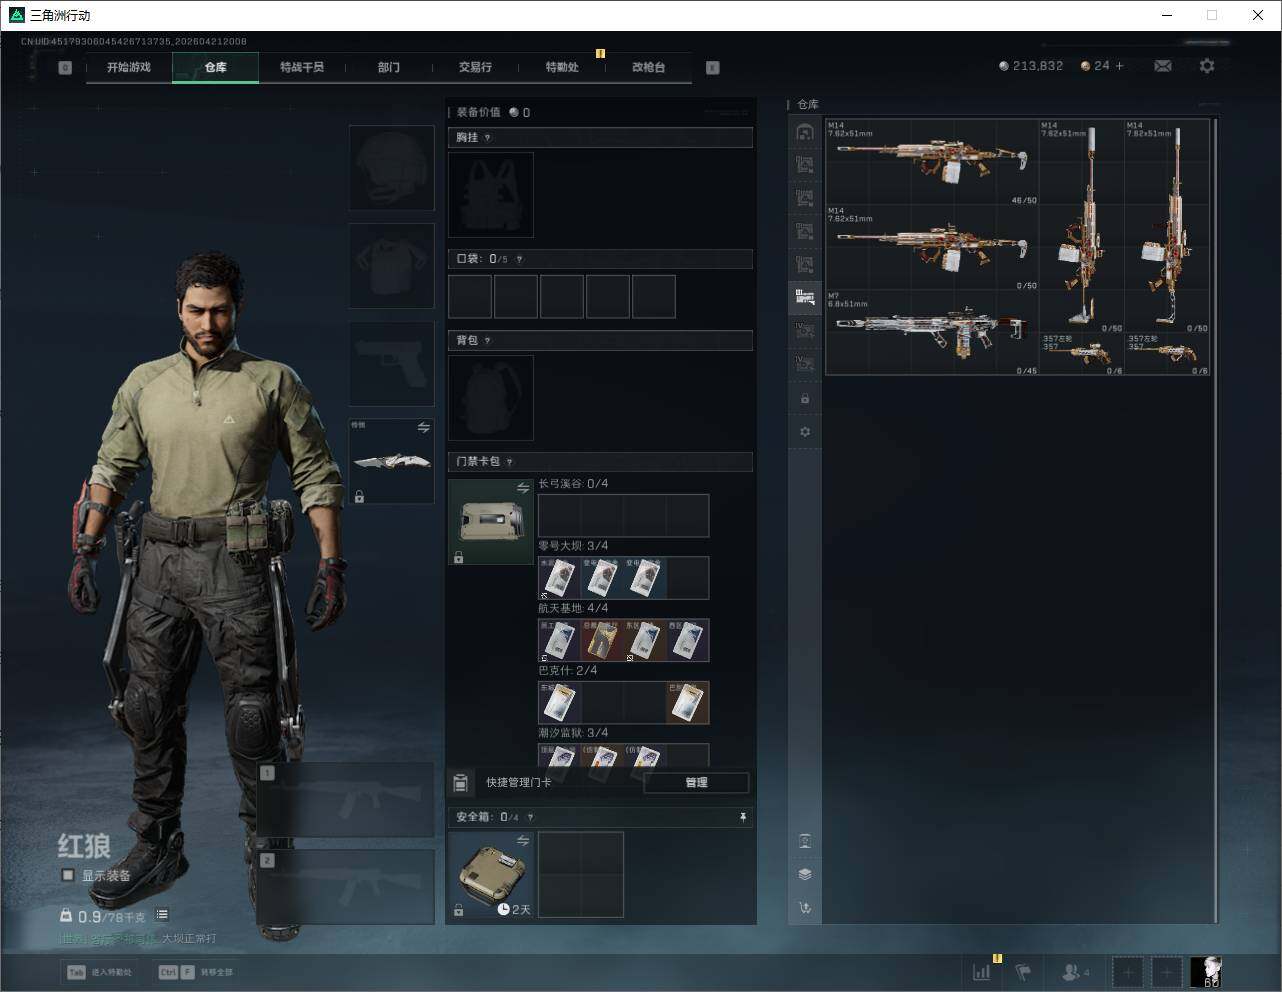Swap the melee knife via arrows icon

(x=424, y=428)
